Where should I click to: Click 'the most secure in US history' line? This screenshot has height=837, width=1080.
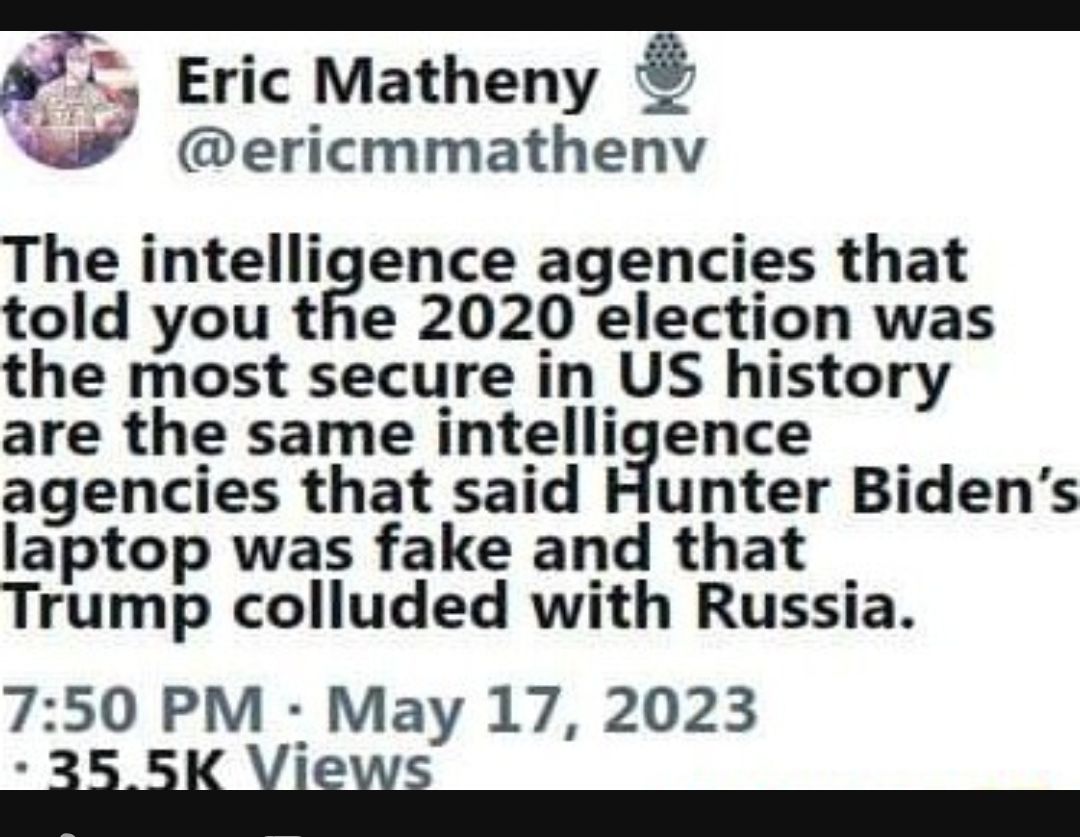point(475,378)
